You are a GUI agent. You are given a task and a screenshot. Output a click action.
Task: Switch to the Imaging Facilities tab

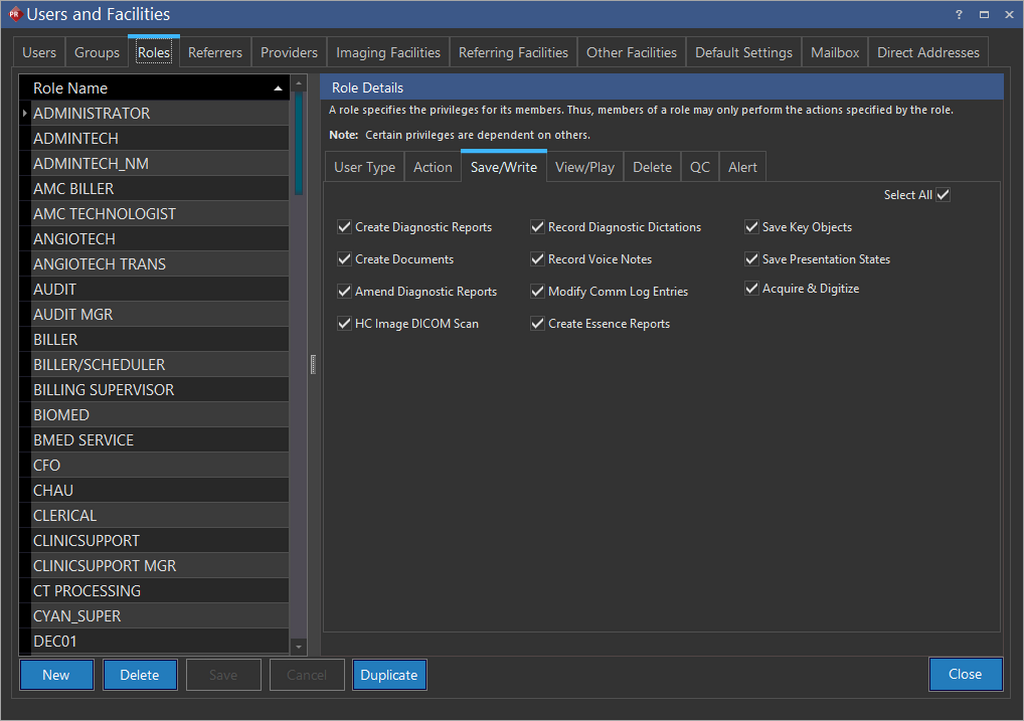(388, 53)
